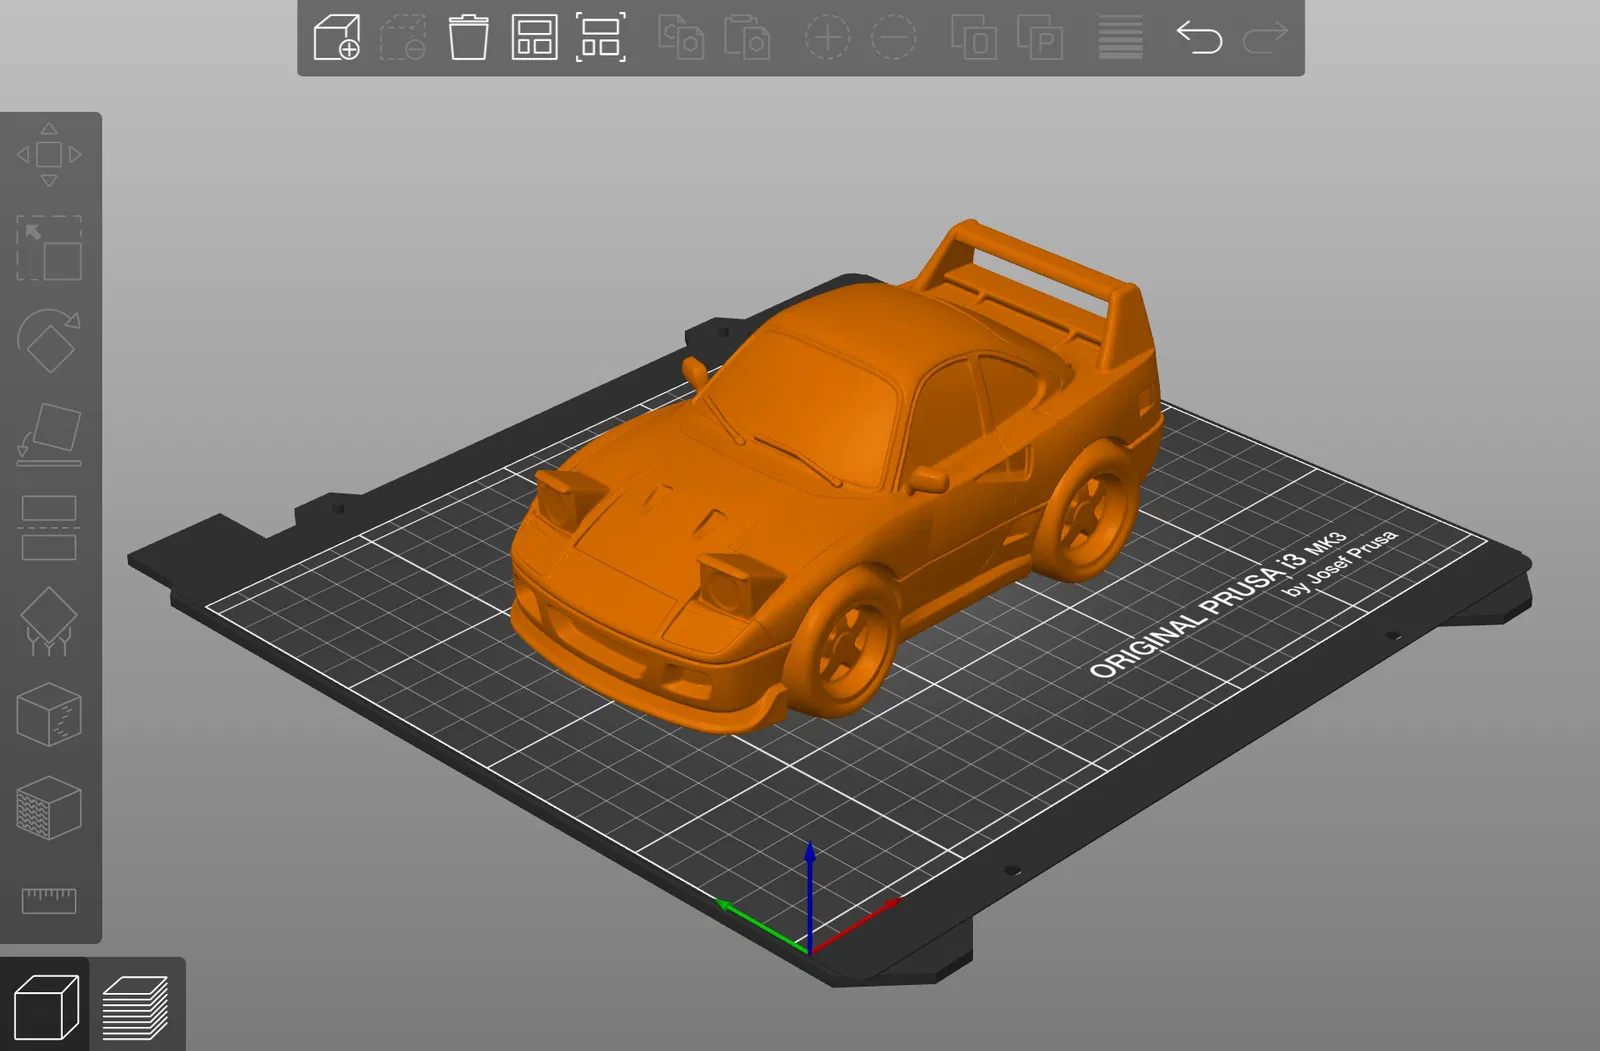The image size is (1600, 1051).
Task: Select the Scale tool
Action: point(49,248)
